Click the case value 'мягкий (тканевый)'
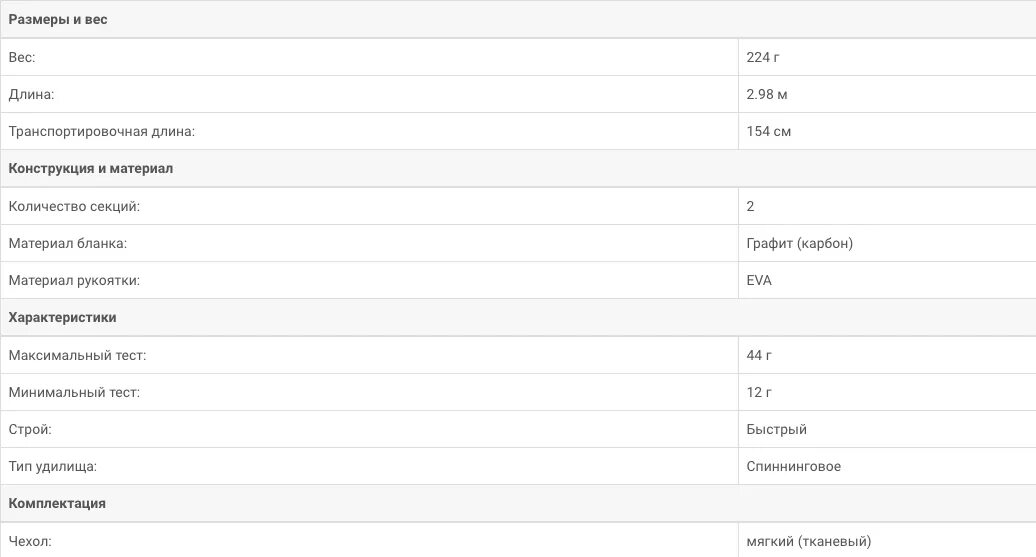The image size is (1036, 557). pos(809,541)
